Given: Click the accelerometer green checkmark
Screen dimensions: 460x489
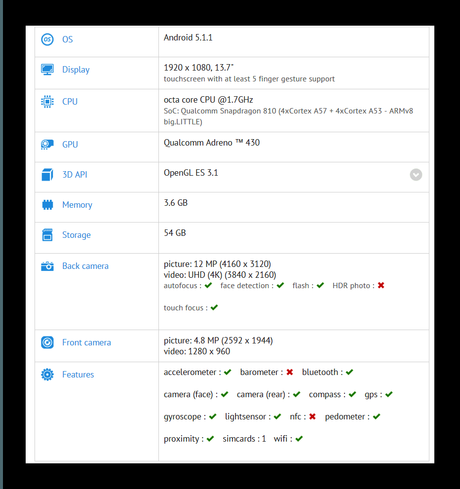Looking at the screenshot, I should [227, 372].
